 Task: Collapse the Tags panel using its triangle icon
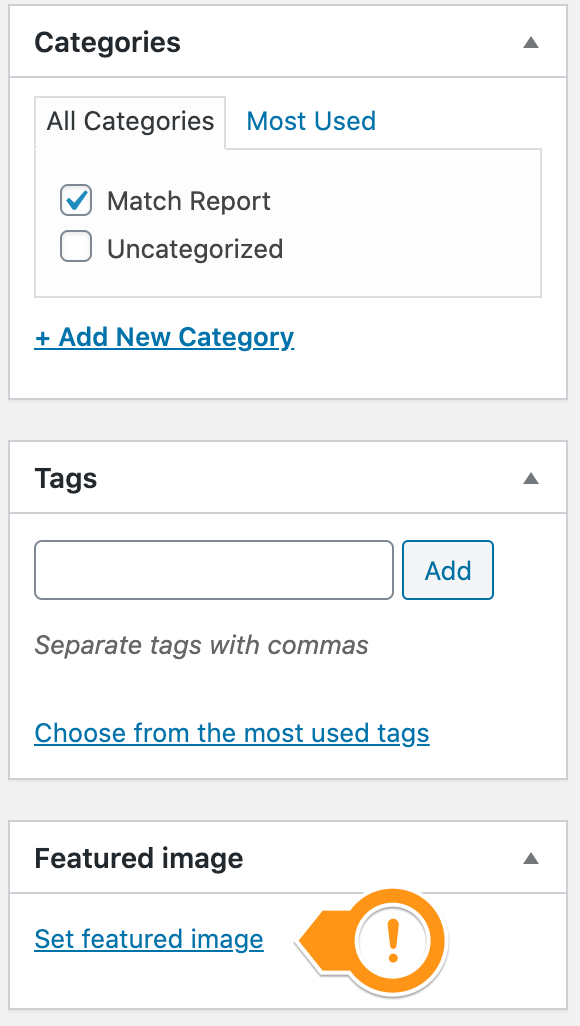[531, 478]
